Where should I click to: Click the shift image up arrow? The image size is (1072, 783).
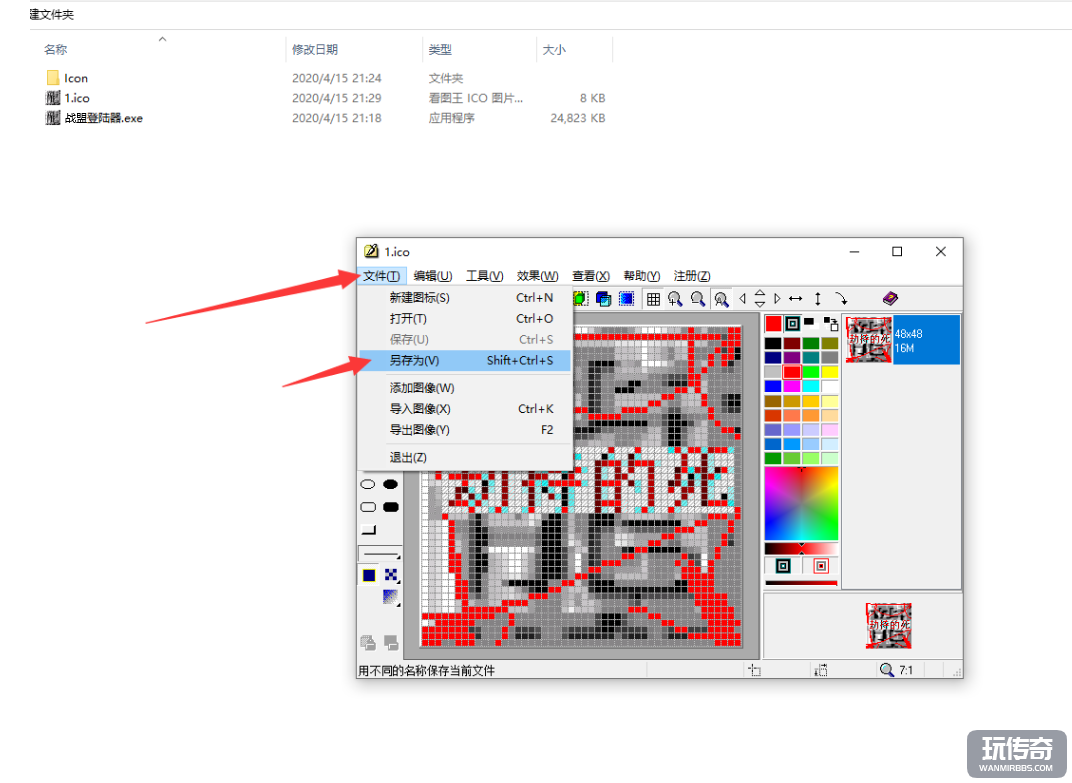(760, 293)
